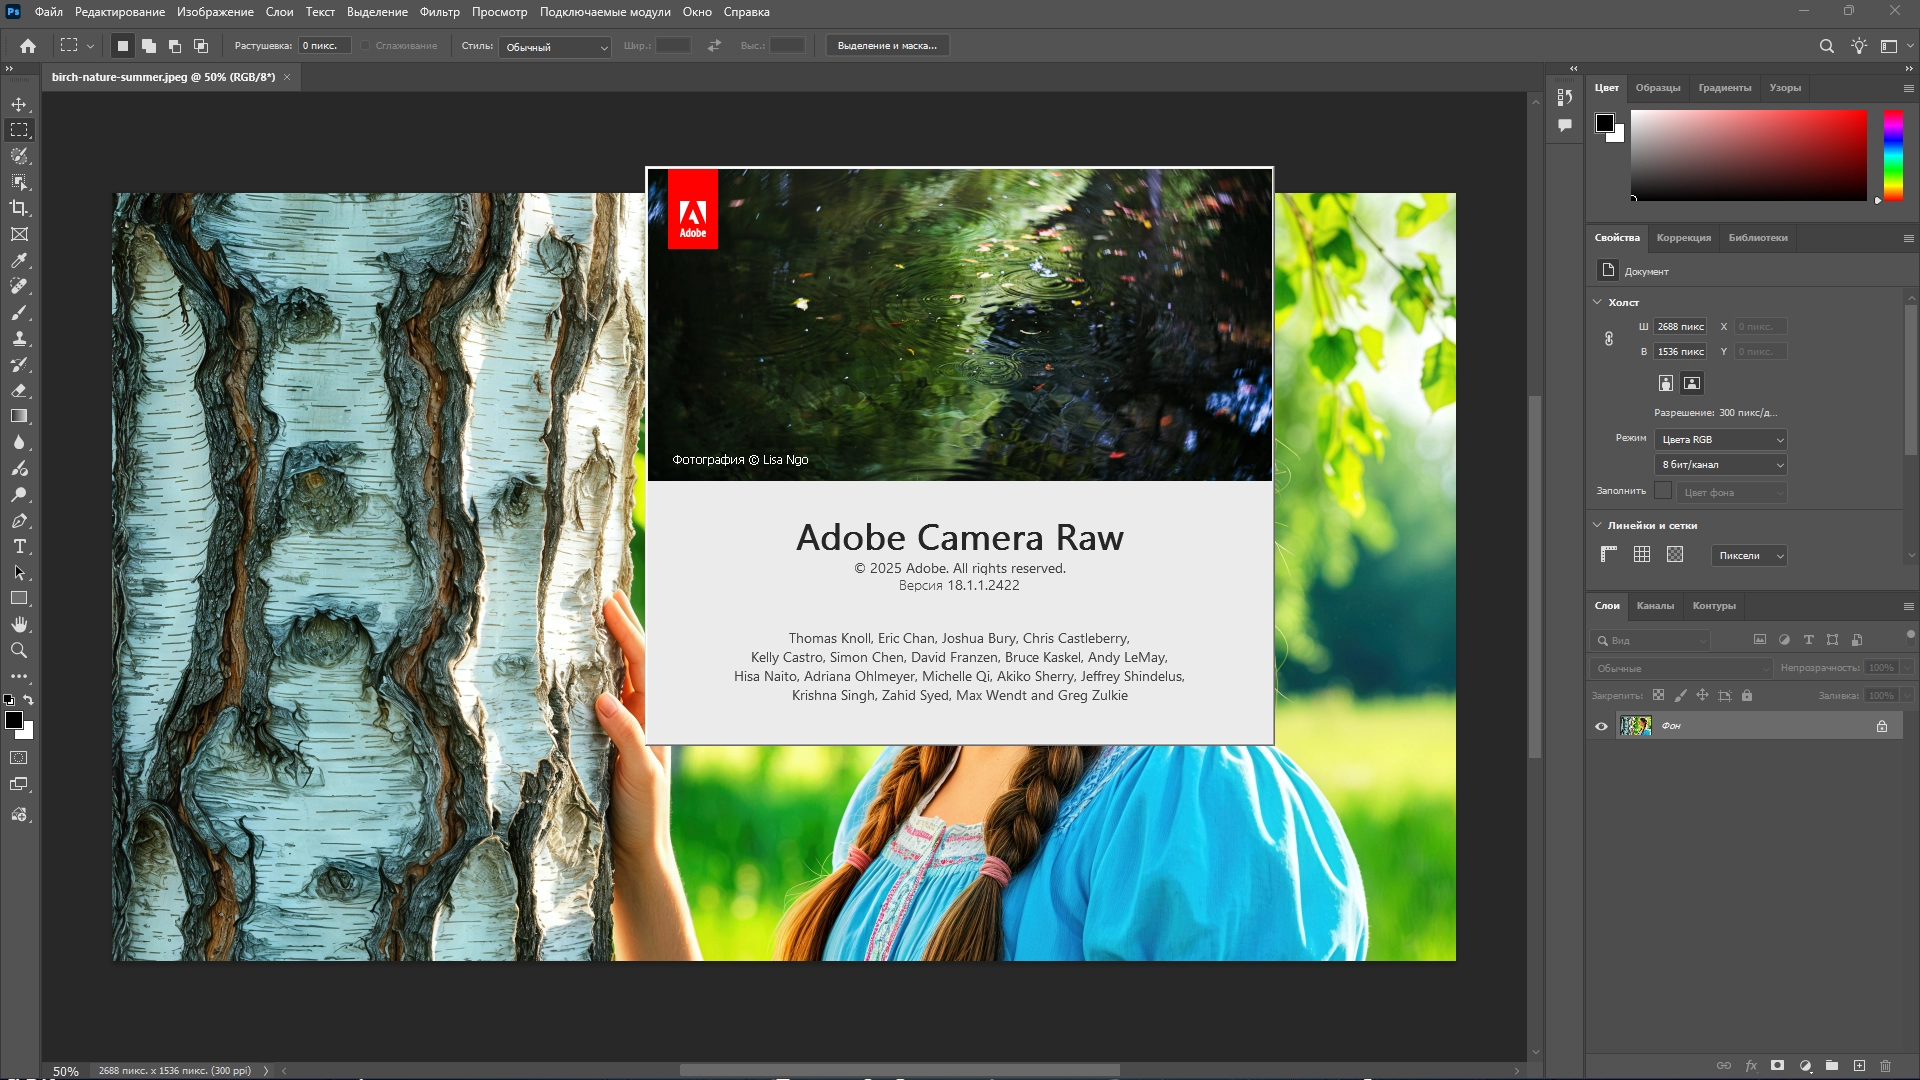Open the search magnifier in options bar
This screenshot has width=1920, height=1080.
1826,46
